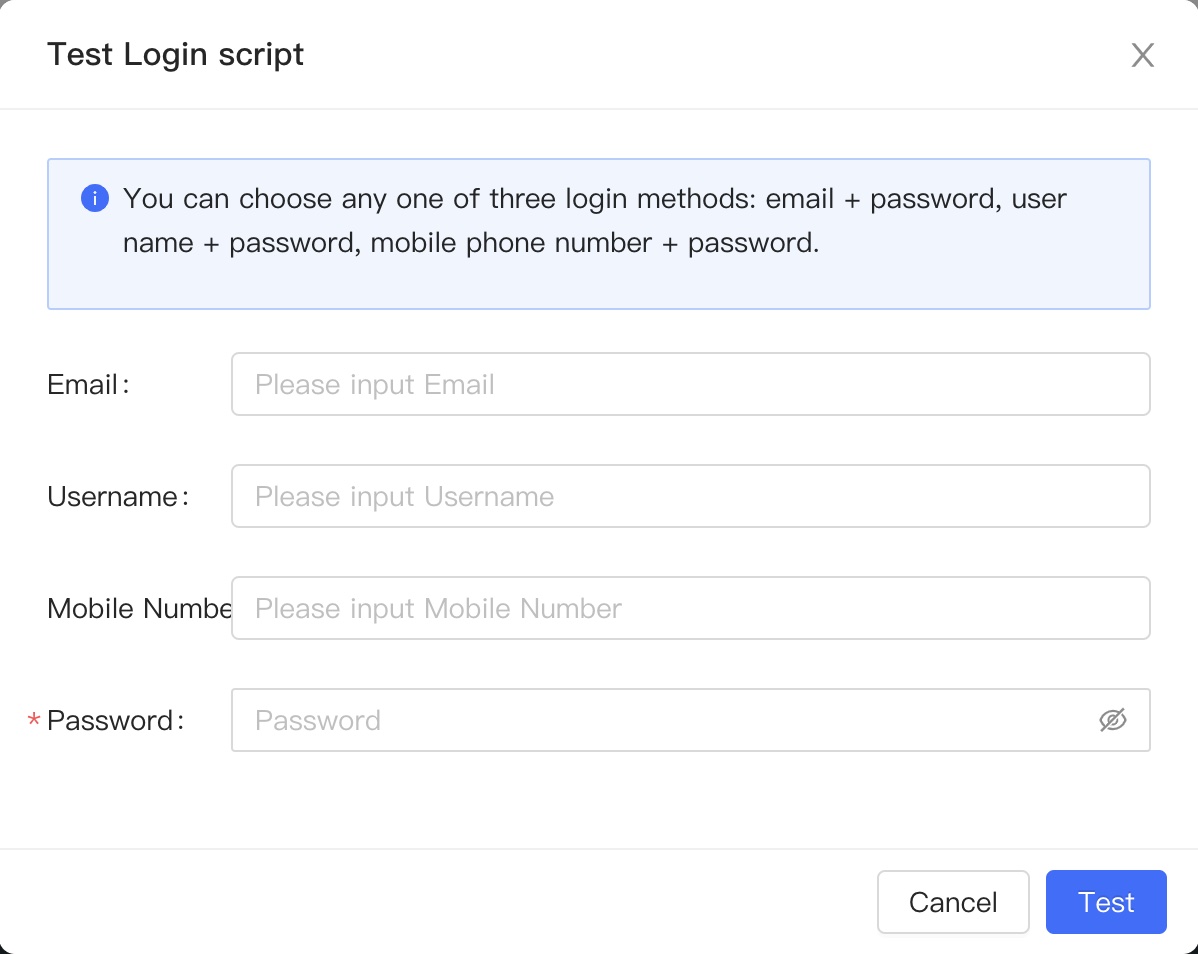Click the blank header area beside the title
The image size is (1198, 954).
700,54
